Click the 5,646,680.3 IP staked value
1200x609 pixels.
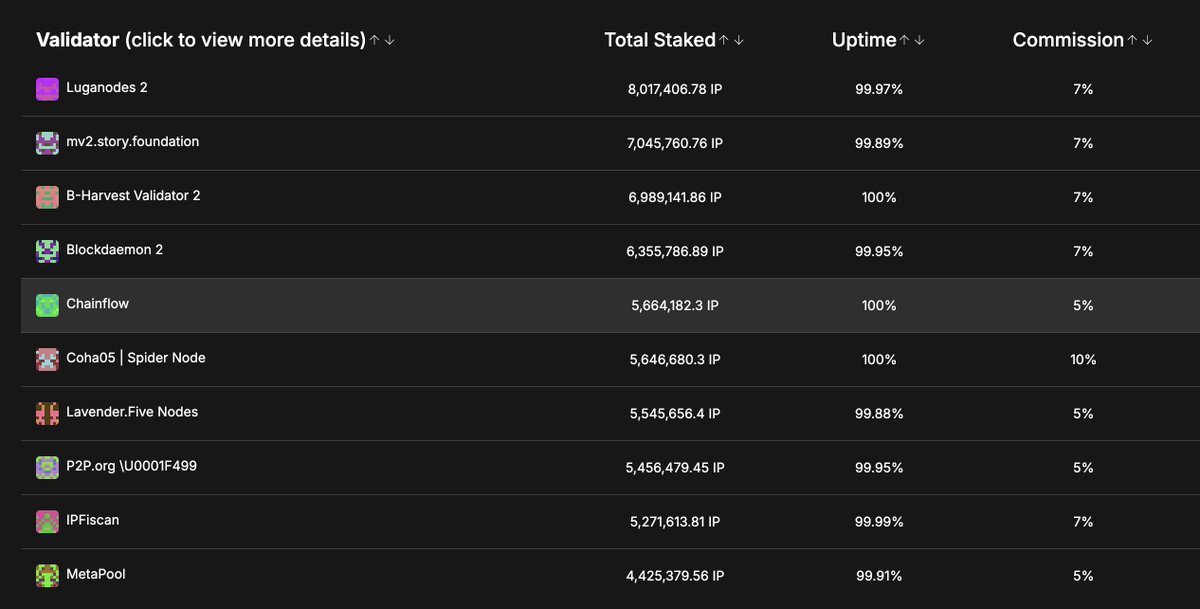675,359
